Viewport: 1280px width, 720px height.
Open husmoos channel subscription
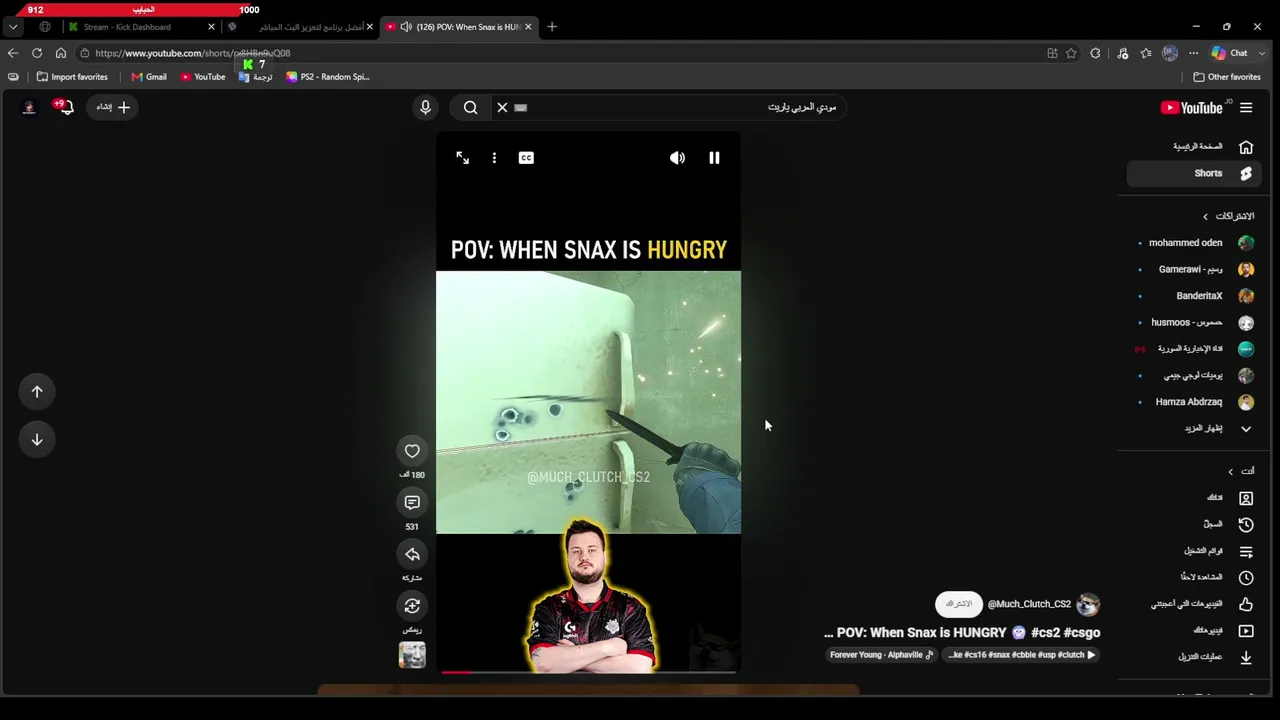tap(1194, 322)
